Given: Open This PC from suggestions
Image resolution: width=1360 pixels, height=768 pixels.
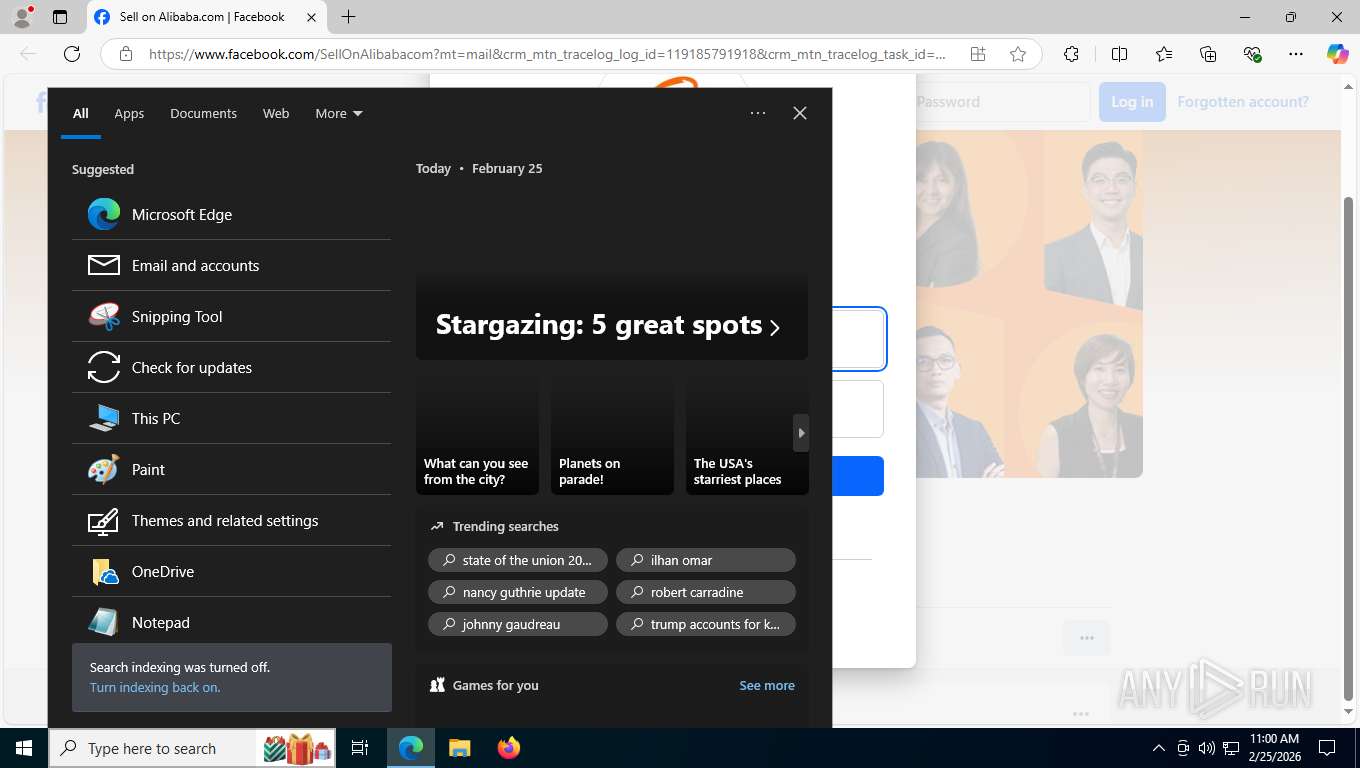Looking at the screenshot, I should click(x=231, y=418).
